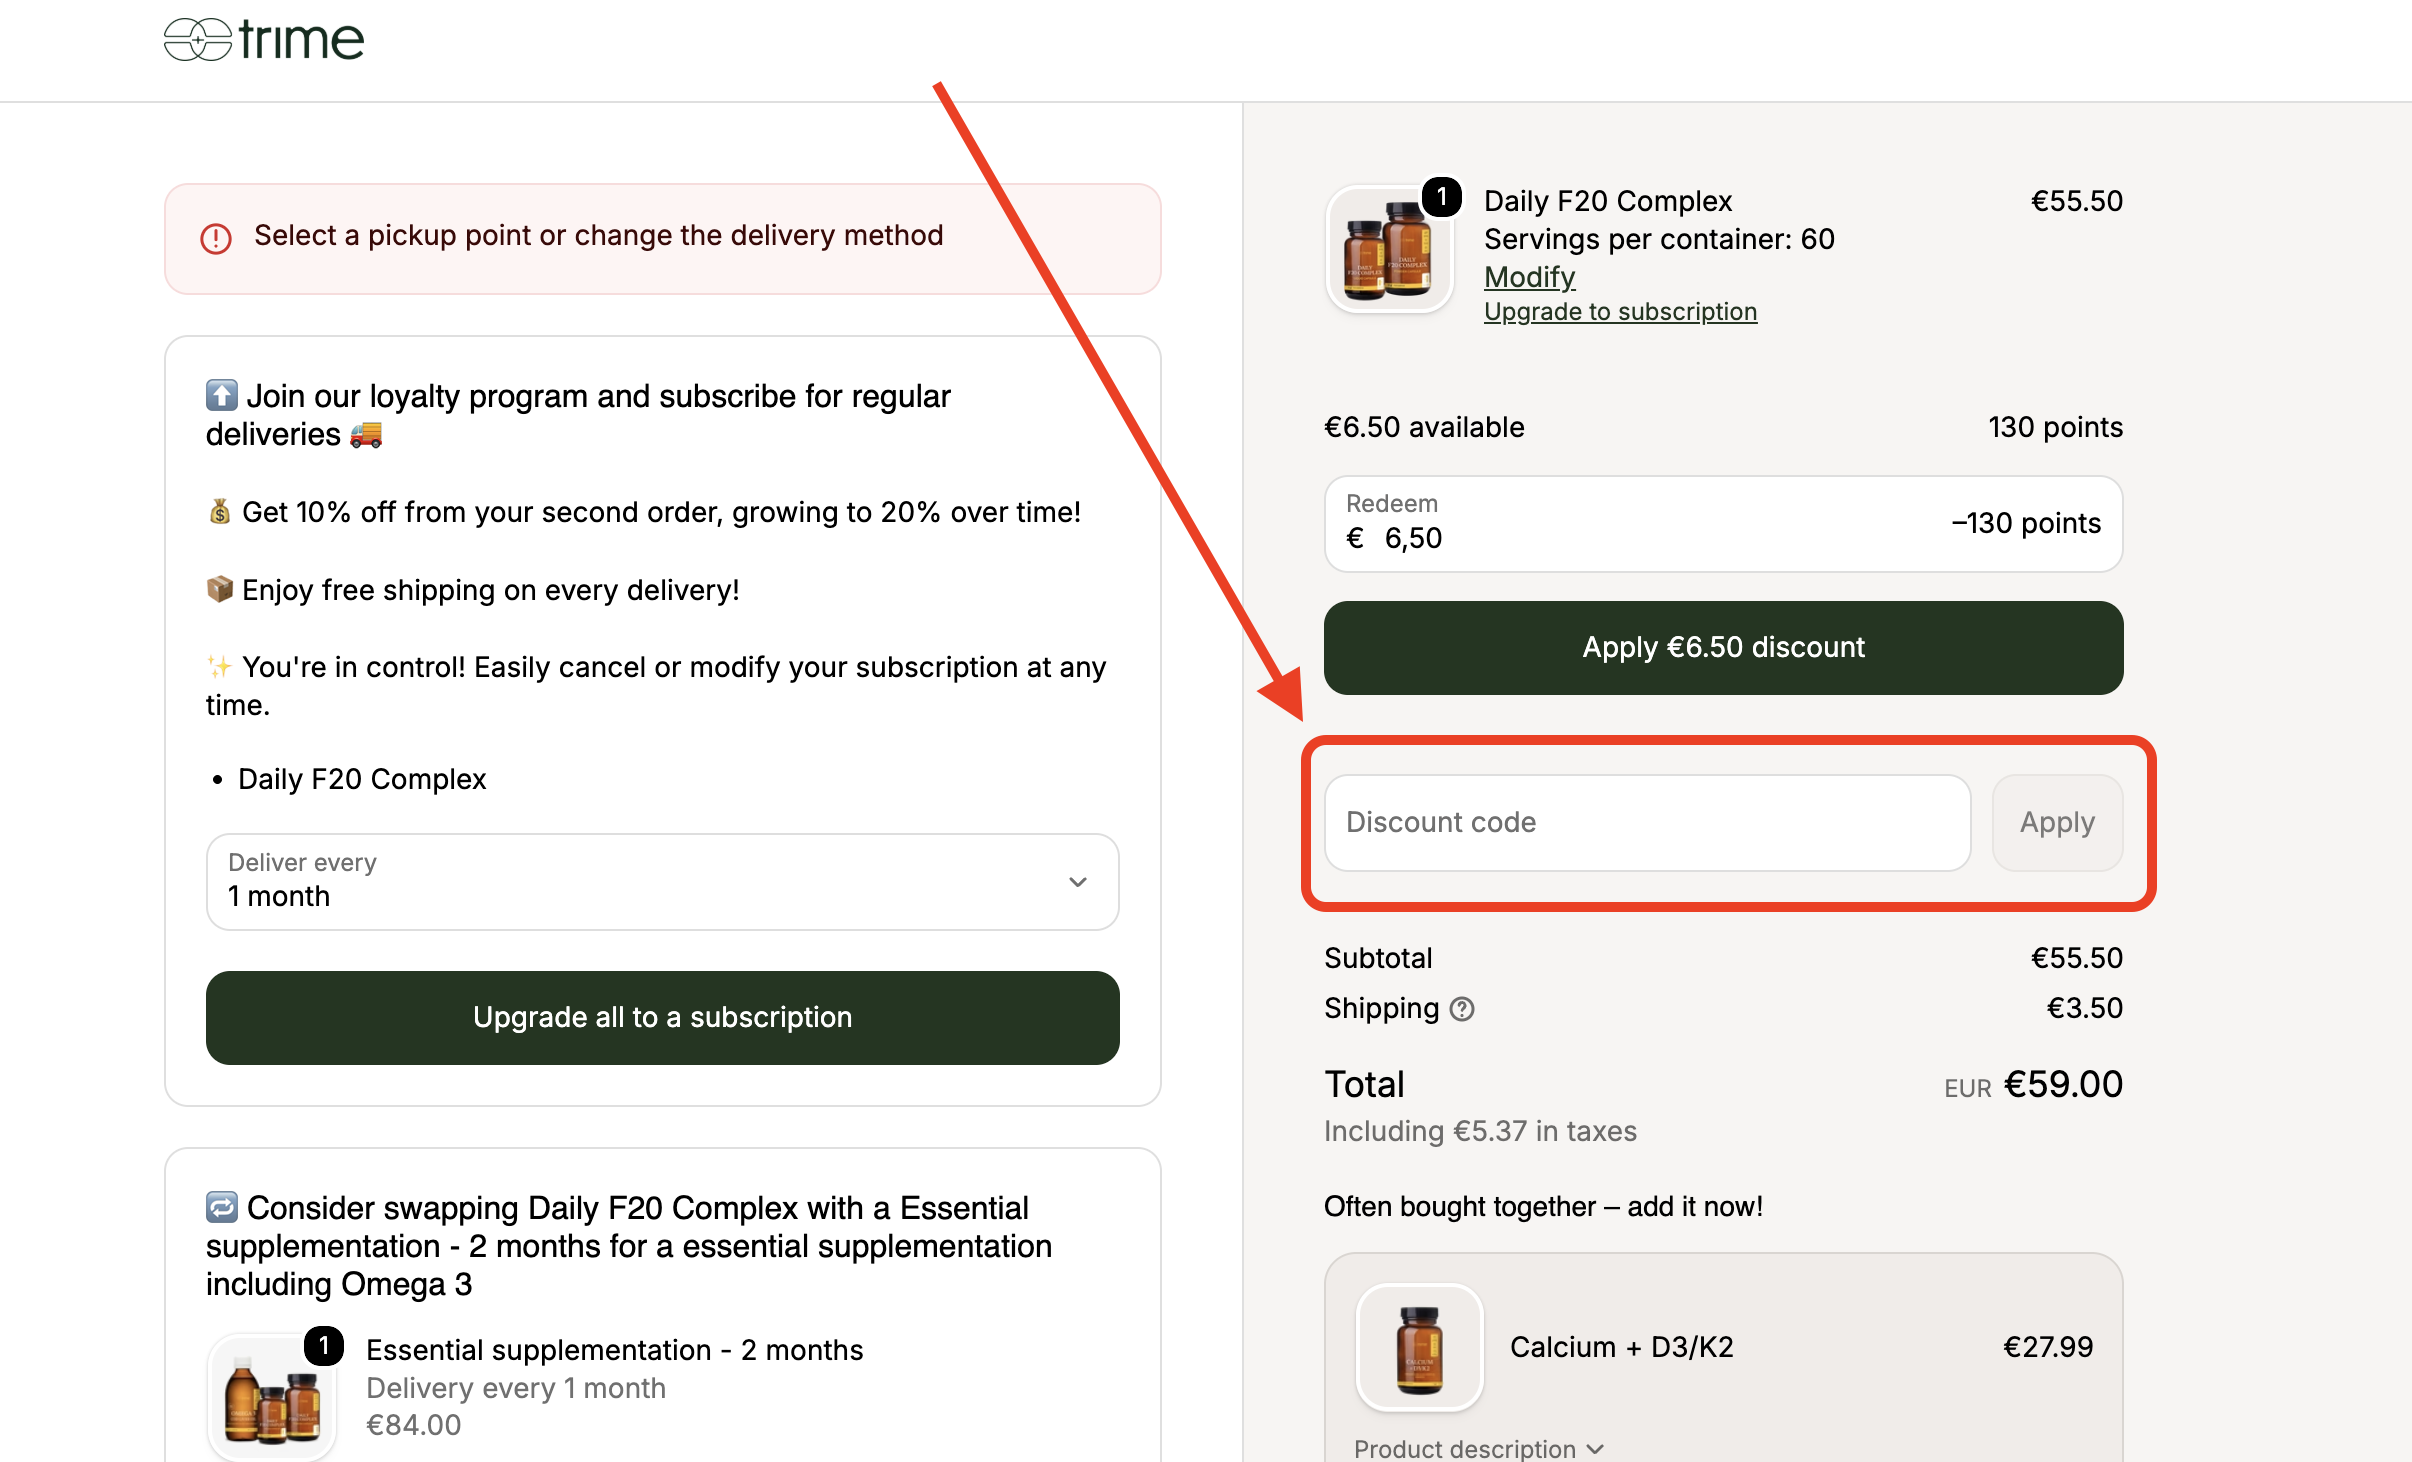Click Apply €6.50 discount button
This screenshot has width=2412, height=1462.
tap(1723, 648)
